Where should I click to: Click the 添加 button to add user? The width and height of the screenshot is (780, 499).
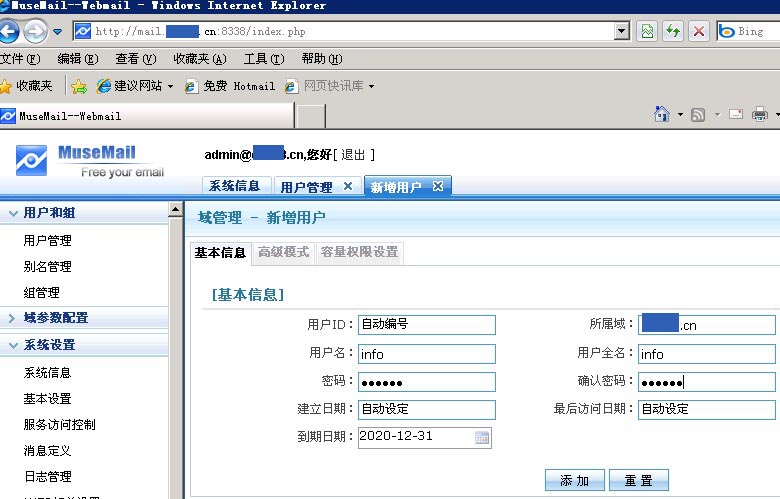574,481
